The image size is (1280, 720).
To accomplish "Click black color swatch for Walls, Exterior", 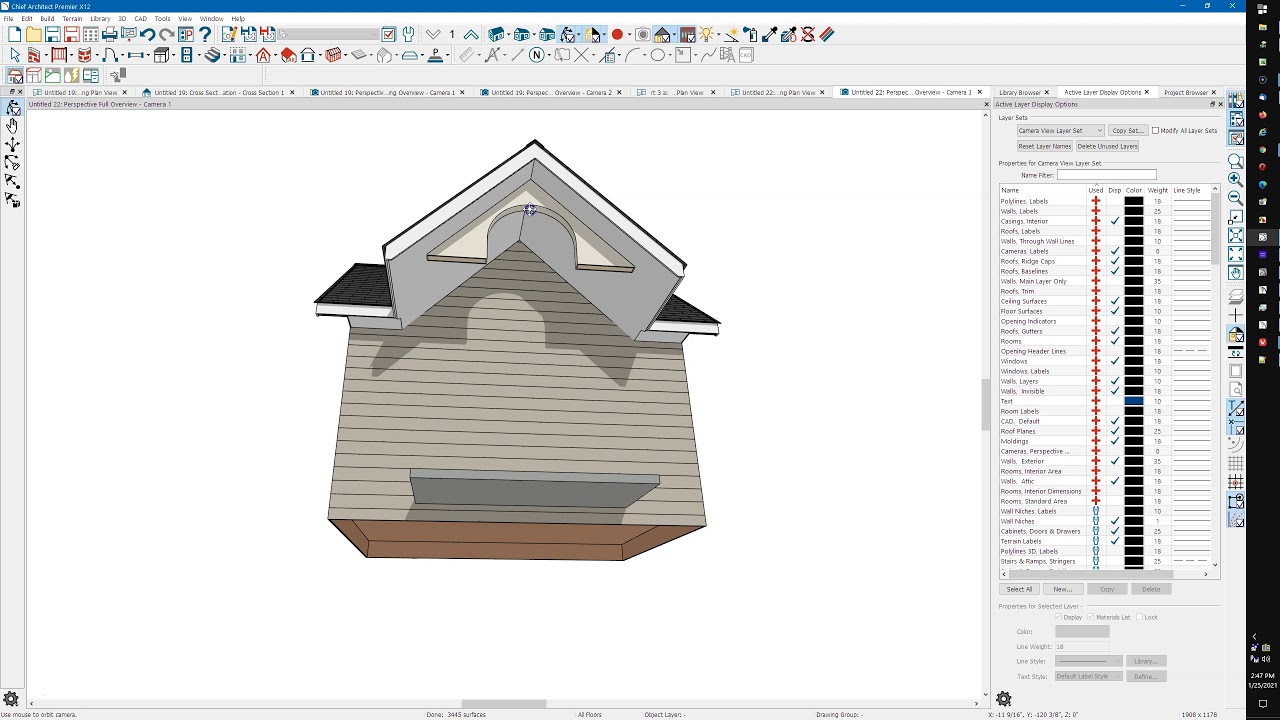I will (x=1133, y=461).
